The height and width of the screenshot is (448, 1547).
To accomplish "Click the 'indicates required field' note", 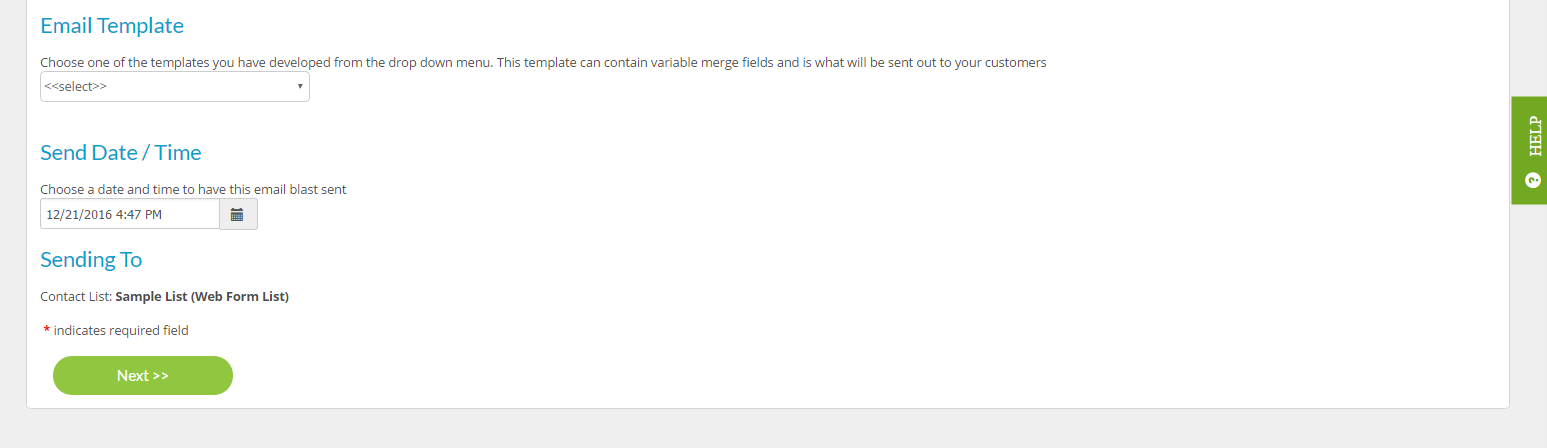I will pyautogui.click(x=121, y=330).
